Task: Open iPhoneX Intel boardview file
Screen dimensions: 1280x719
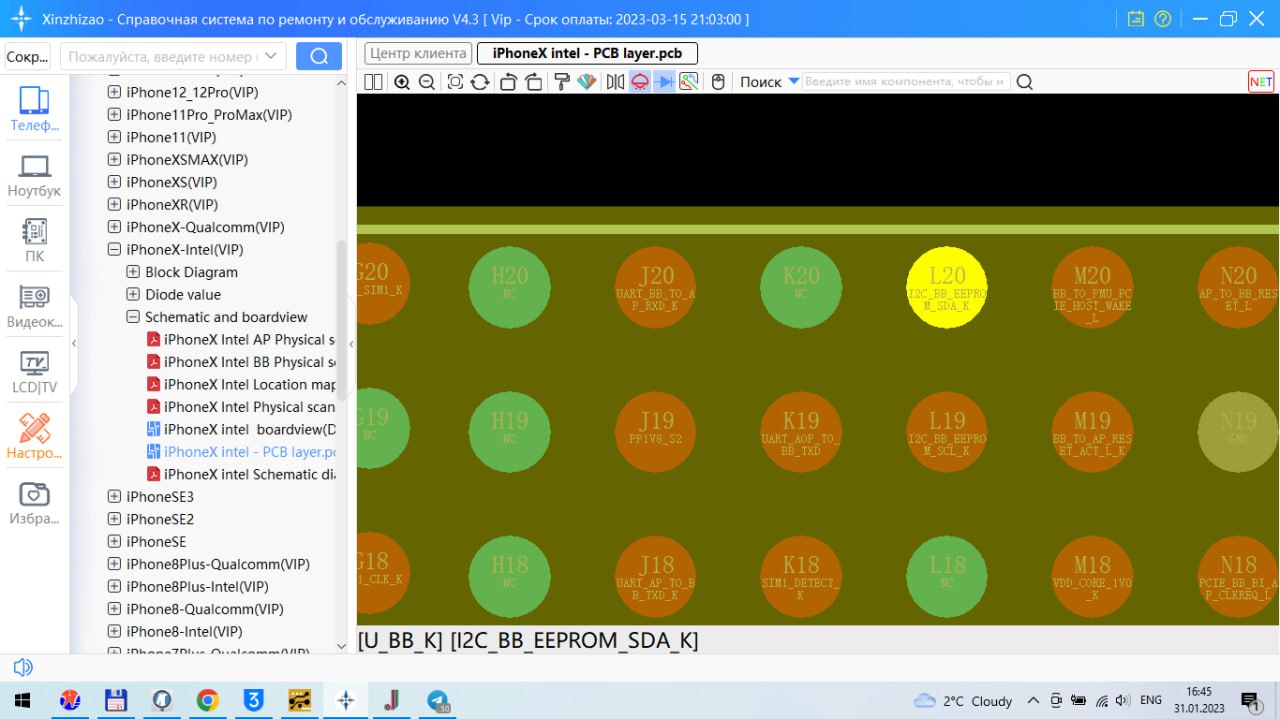Action: 241,430
